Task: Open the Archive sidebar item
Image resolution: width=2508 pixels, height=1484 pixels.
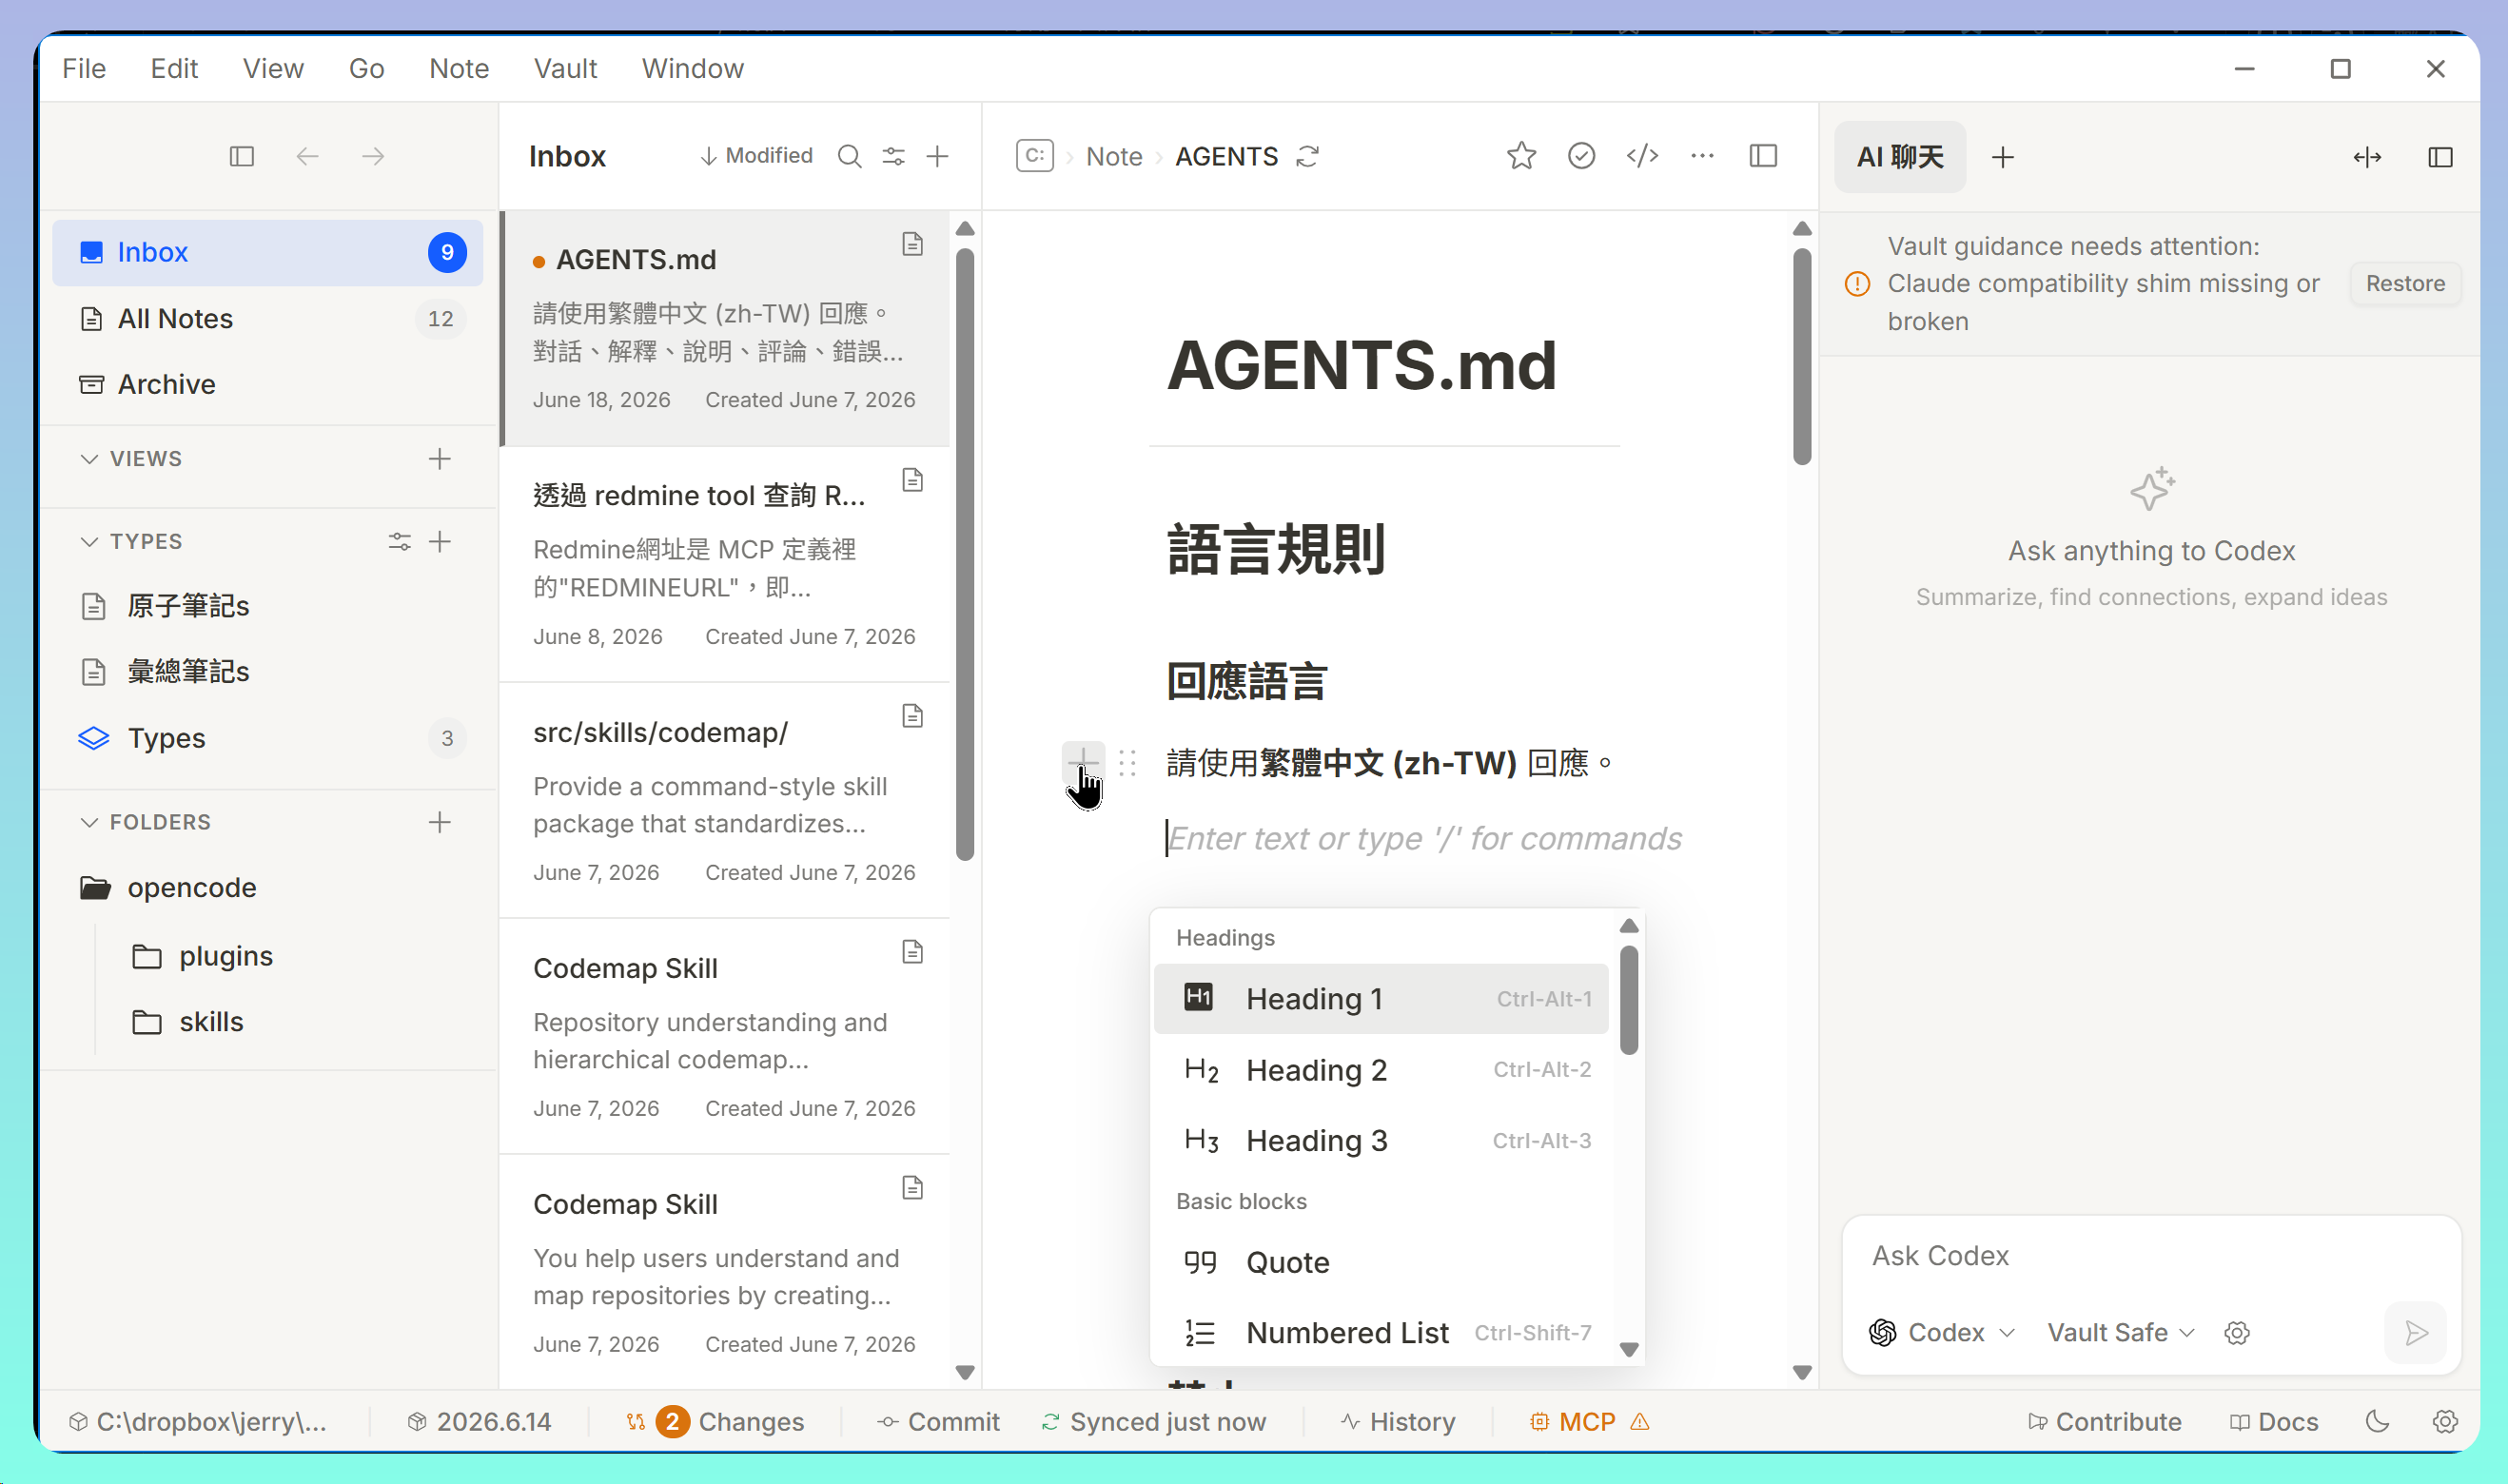Action: coord(268,384)
